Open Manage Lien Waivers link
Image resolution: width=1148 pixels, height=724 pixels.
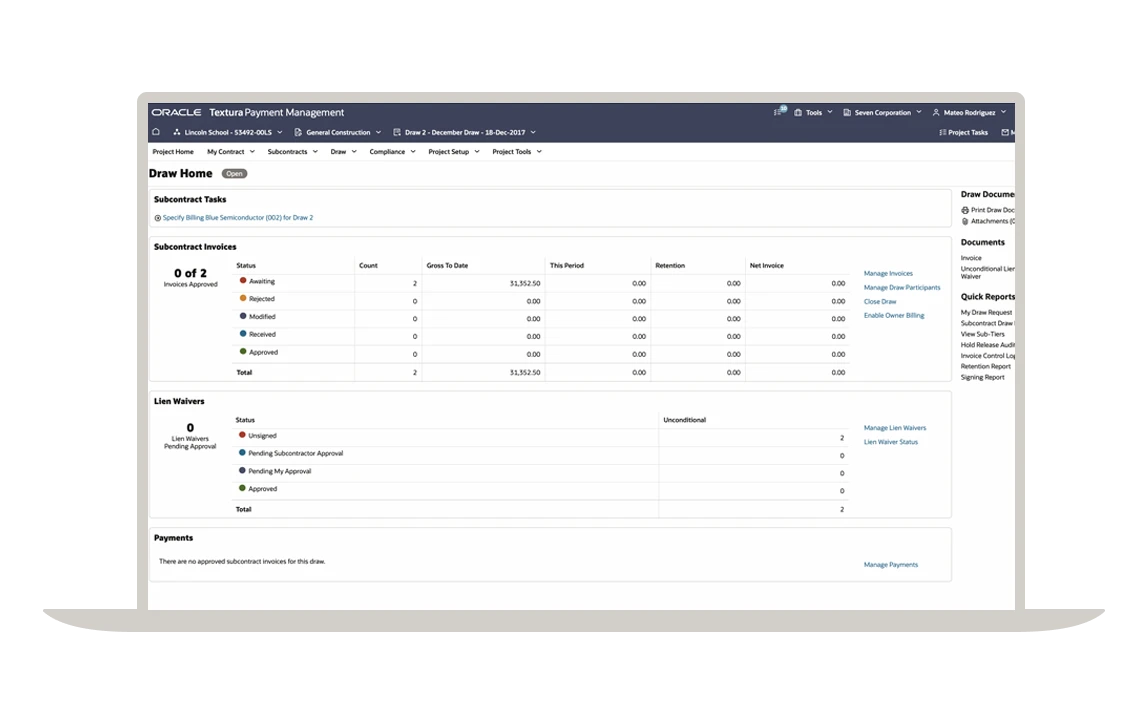click(x=895, y=428)
